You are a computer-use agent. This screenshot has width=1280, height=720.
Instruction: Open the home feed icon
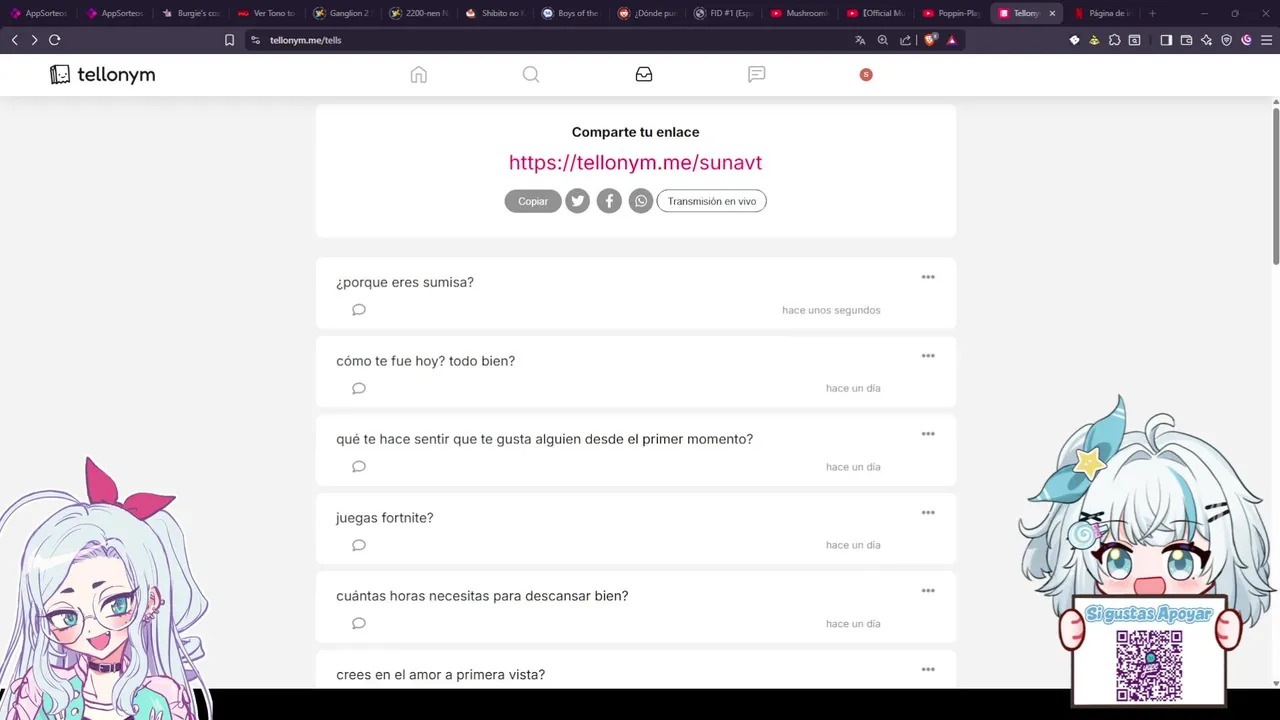[x=419, y=75]
